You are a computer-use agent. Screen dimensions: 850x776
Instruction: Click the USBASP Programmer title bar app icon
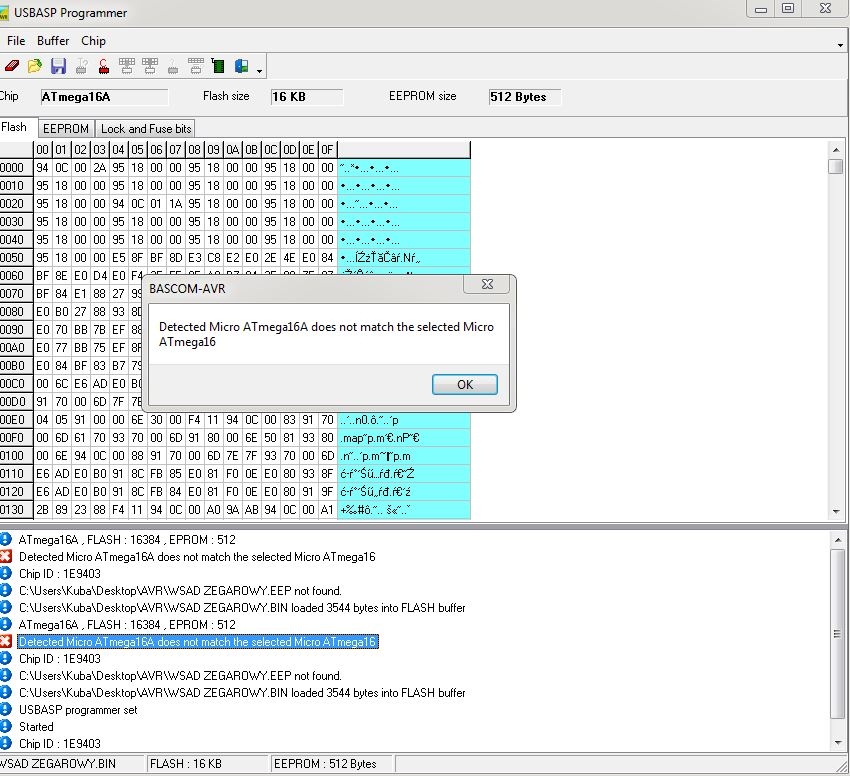point(4,13)
